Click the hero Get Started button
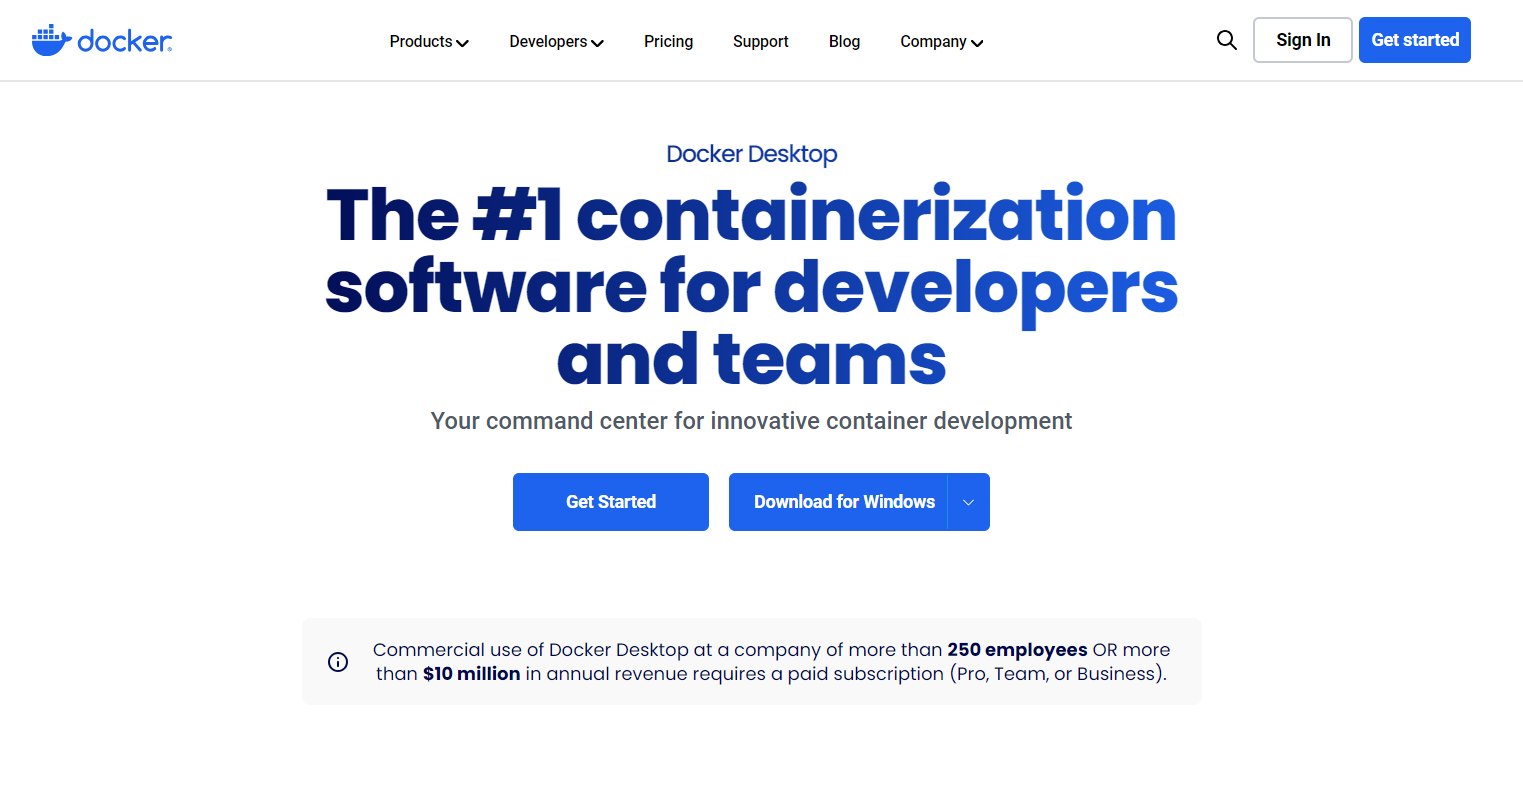 pos(611,502)
